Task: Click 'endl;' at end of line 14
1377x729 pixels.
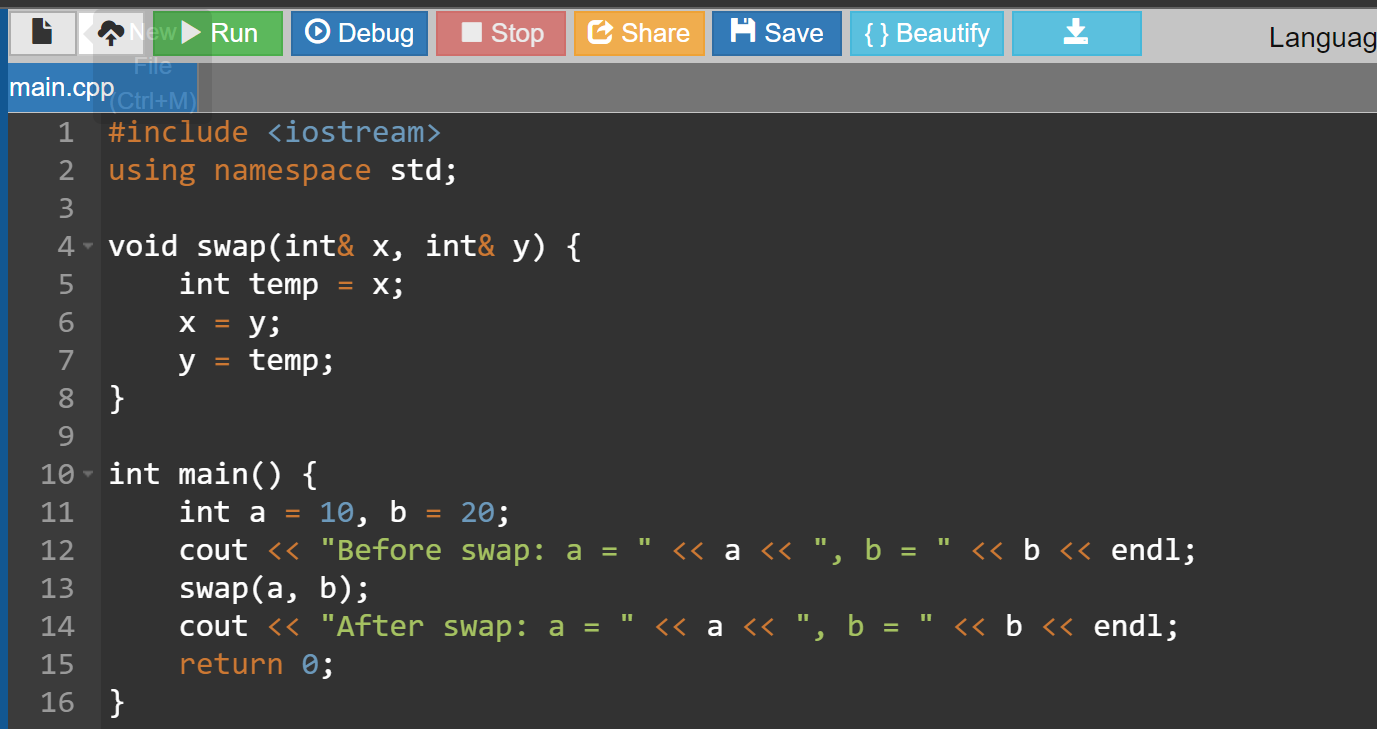Action: click(x=1136, y=626)
